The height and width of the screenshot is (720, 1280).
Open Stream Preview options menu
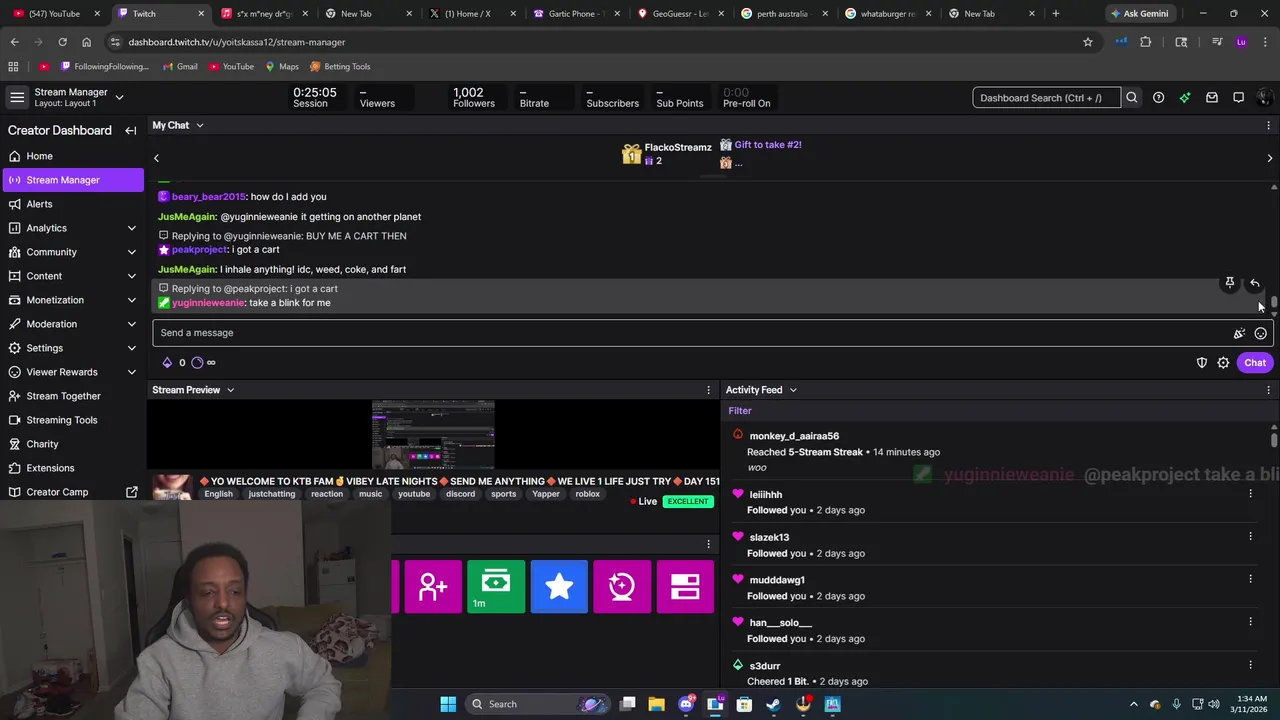tap(709, 390)
